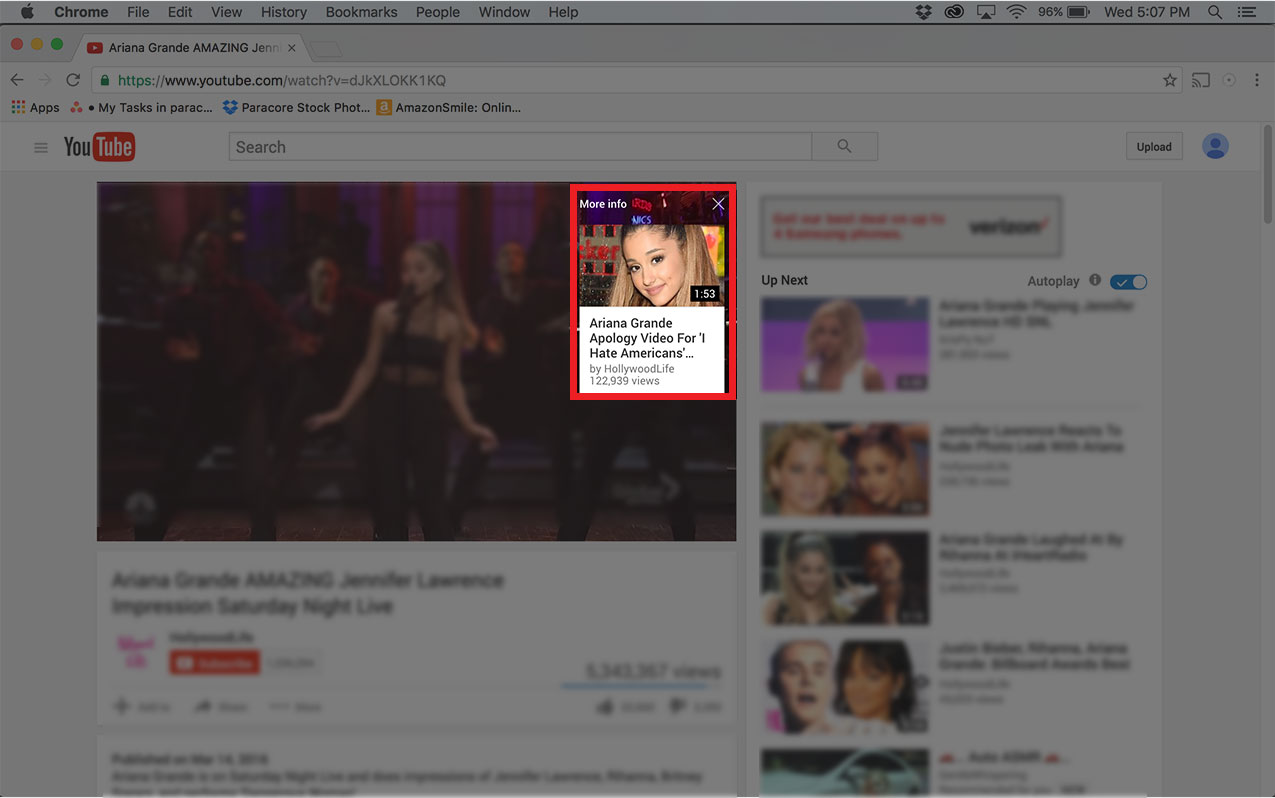Click the blurred red Subscribe button
The image size is (1275, 798).
(x=214, y=663)
